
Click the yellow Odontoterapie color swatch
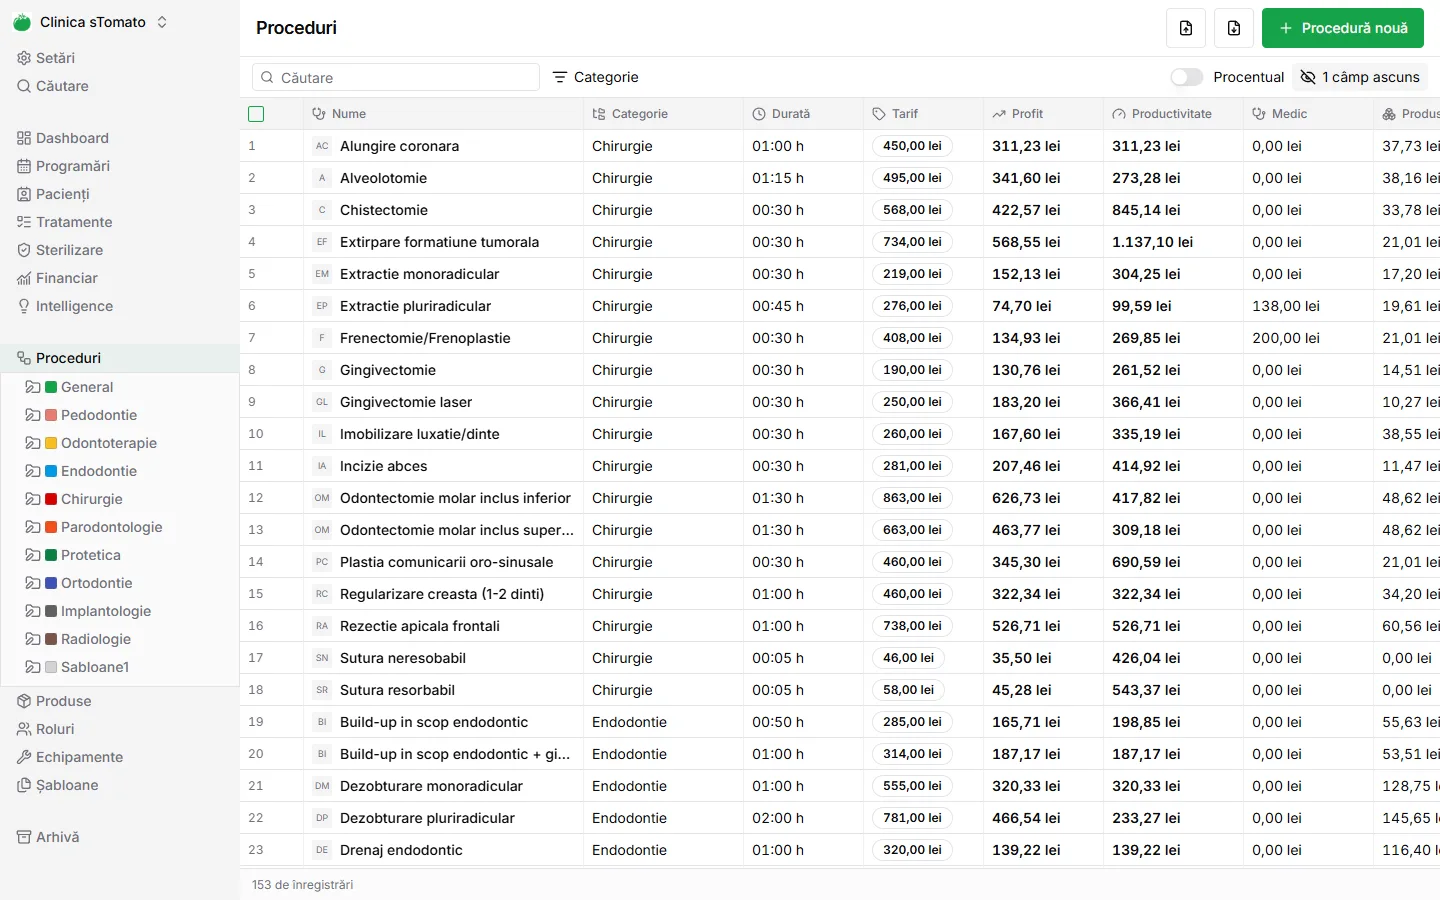pyautogui.click(x=51, y=443)
